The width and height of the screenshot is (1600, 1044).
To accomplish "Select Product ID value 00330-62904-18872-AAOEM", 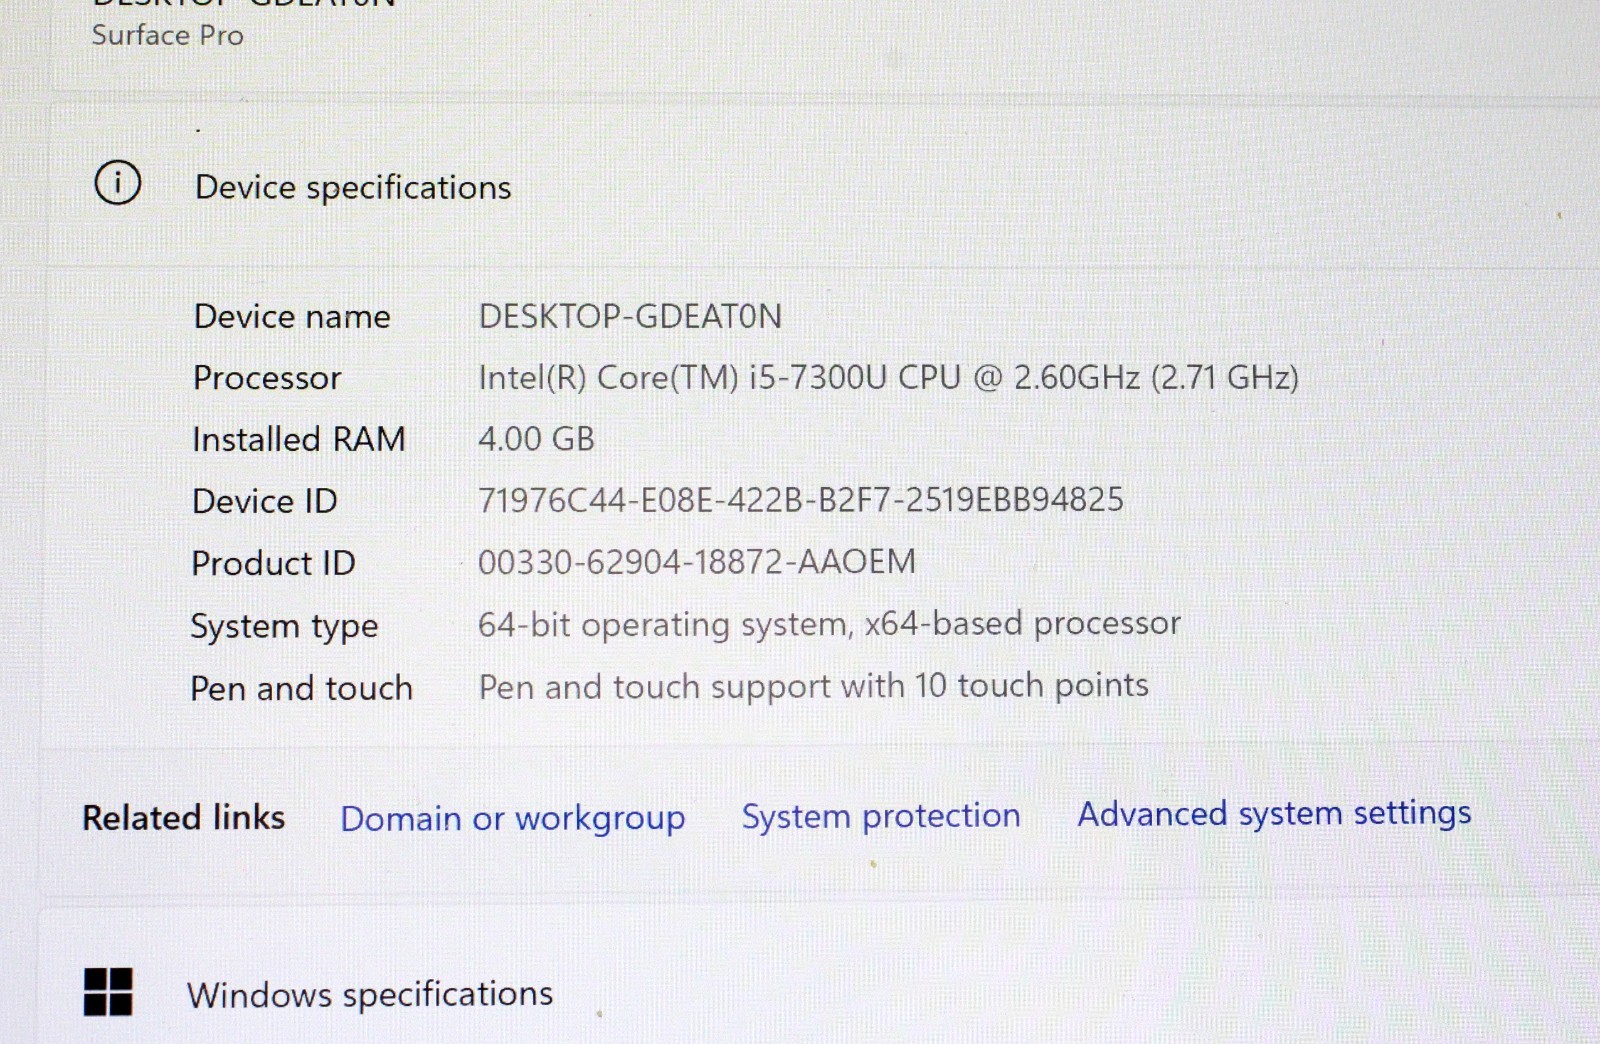I will point(696,562).
